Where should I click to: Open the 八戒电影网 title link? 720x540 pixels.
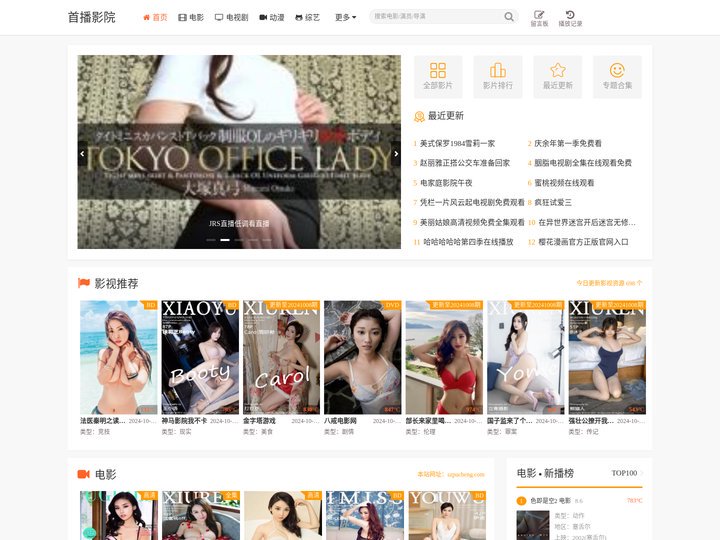(340, 421)
